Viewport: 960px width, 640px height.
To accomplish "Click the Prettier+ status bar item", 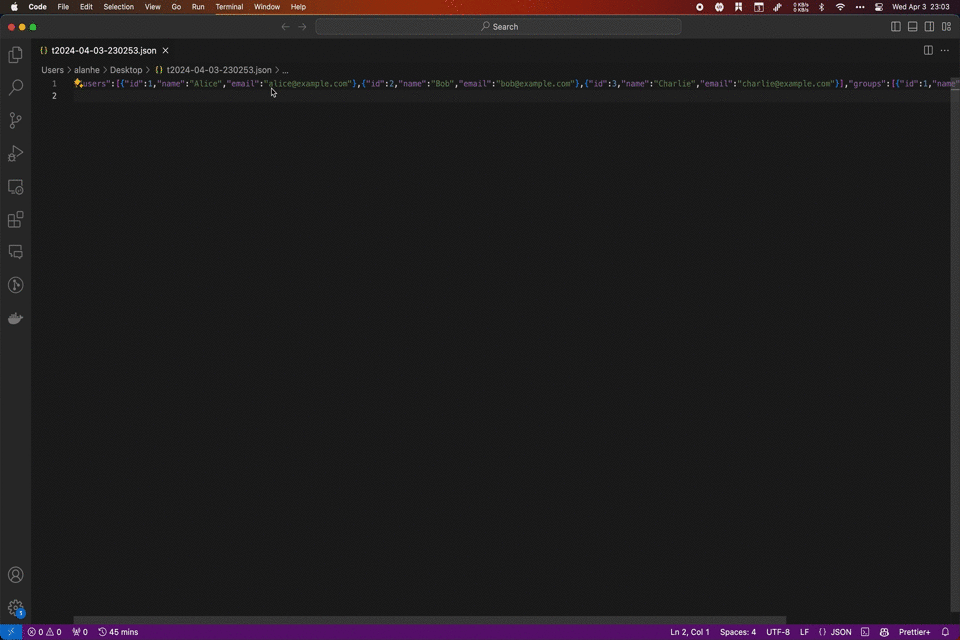I will coord(913,631).
